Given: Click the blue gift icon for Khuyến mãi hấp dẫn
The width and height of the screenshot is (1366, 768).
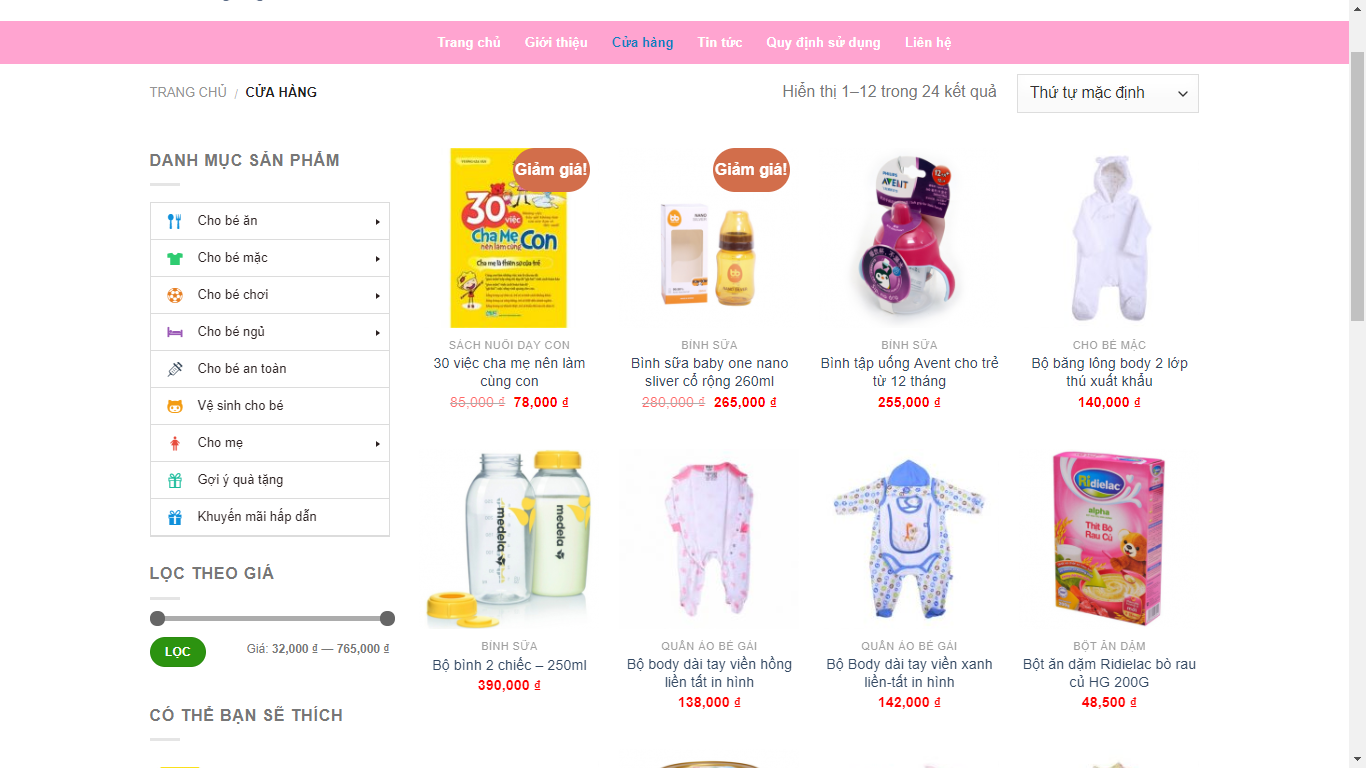Looking at the screenshot, I should (x=175, y=517).
